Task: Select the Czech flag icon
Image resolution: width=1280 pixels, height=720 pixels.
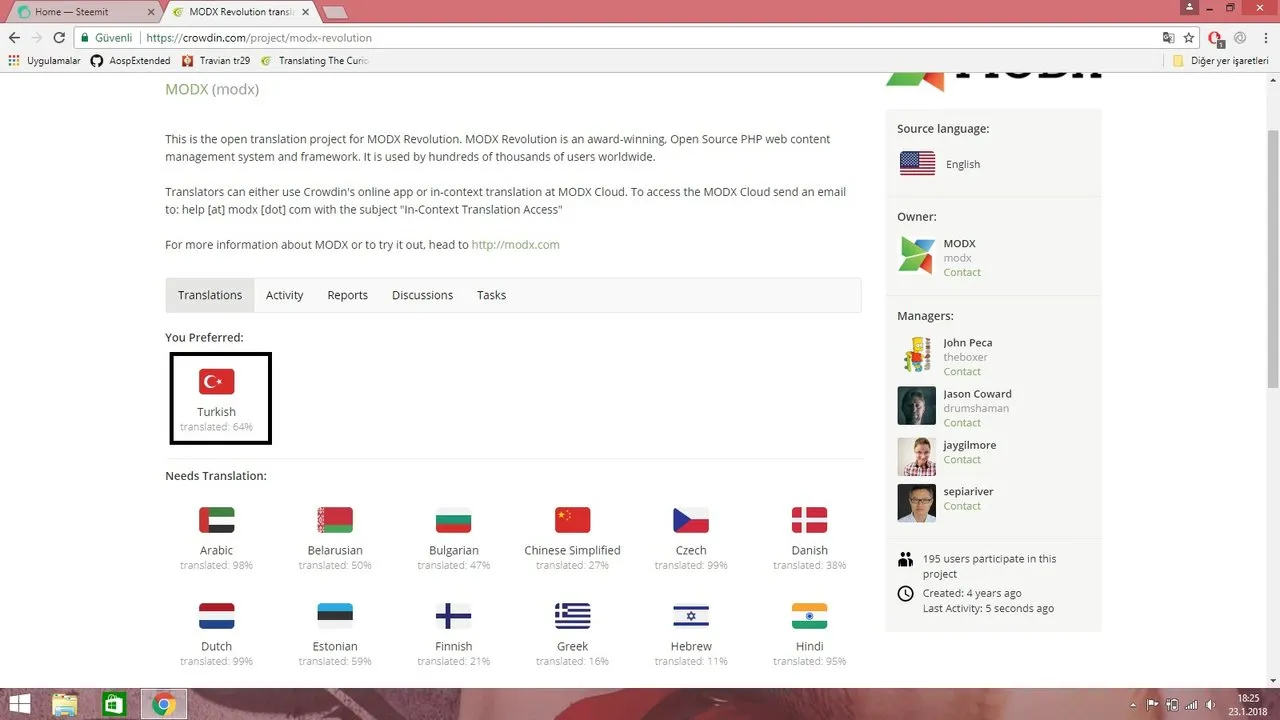Action: click(x=691, y=520)
